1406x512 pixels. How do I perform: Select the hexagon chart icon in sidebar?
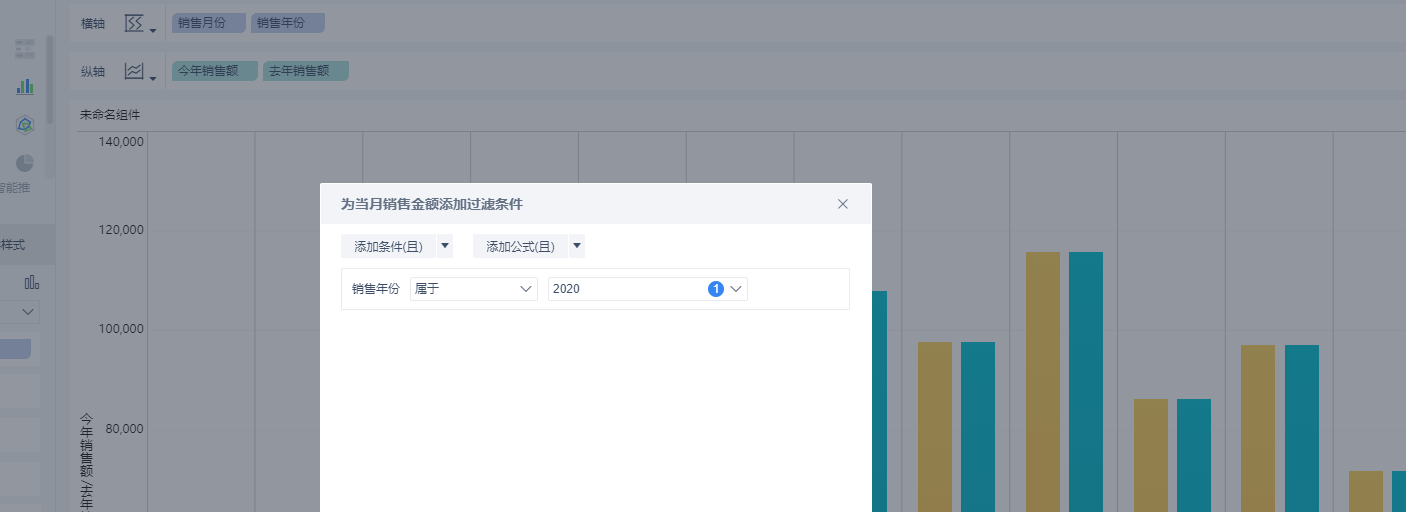[x=25, y=125]
